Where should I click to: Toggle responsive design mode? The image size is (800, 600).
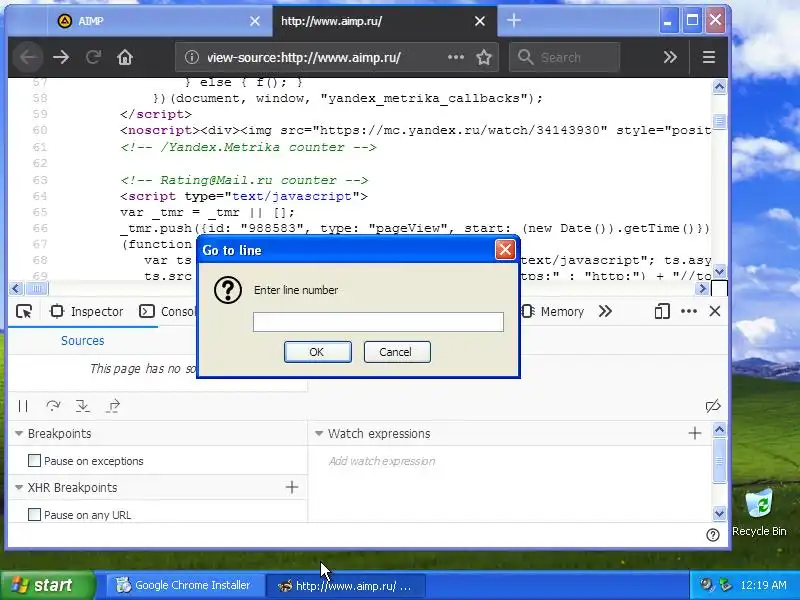coord(662,311)
